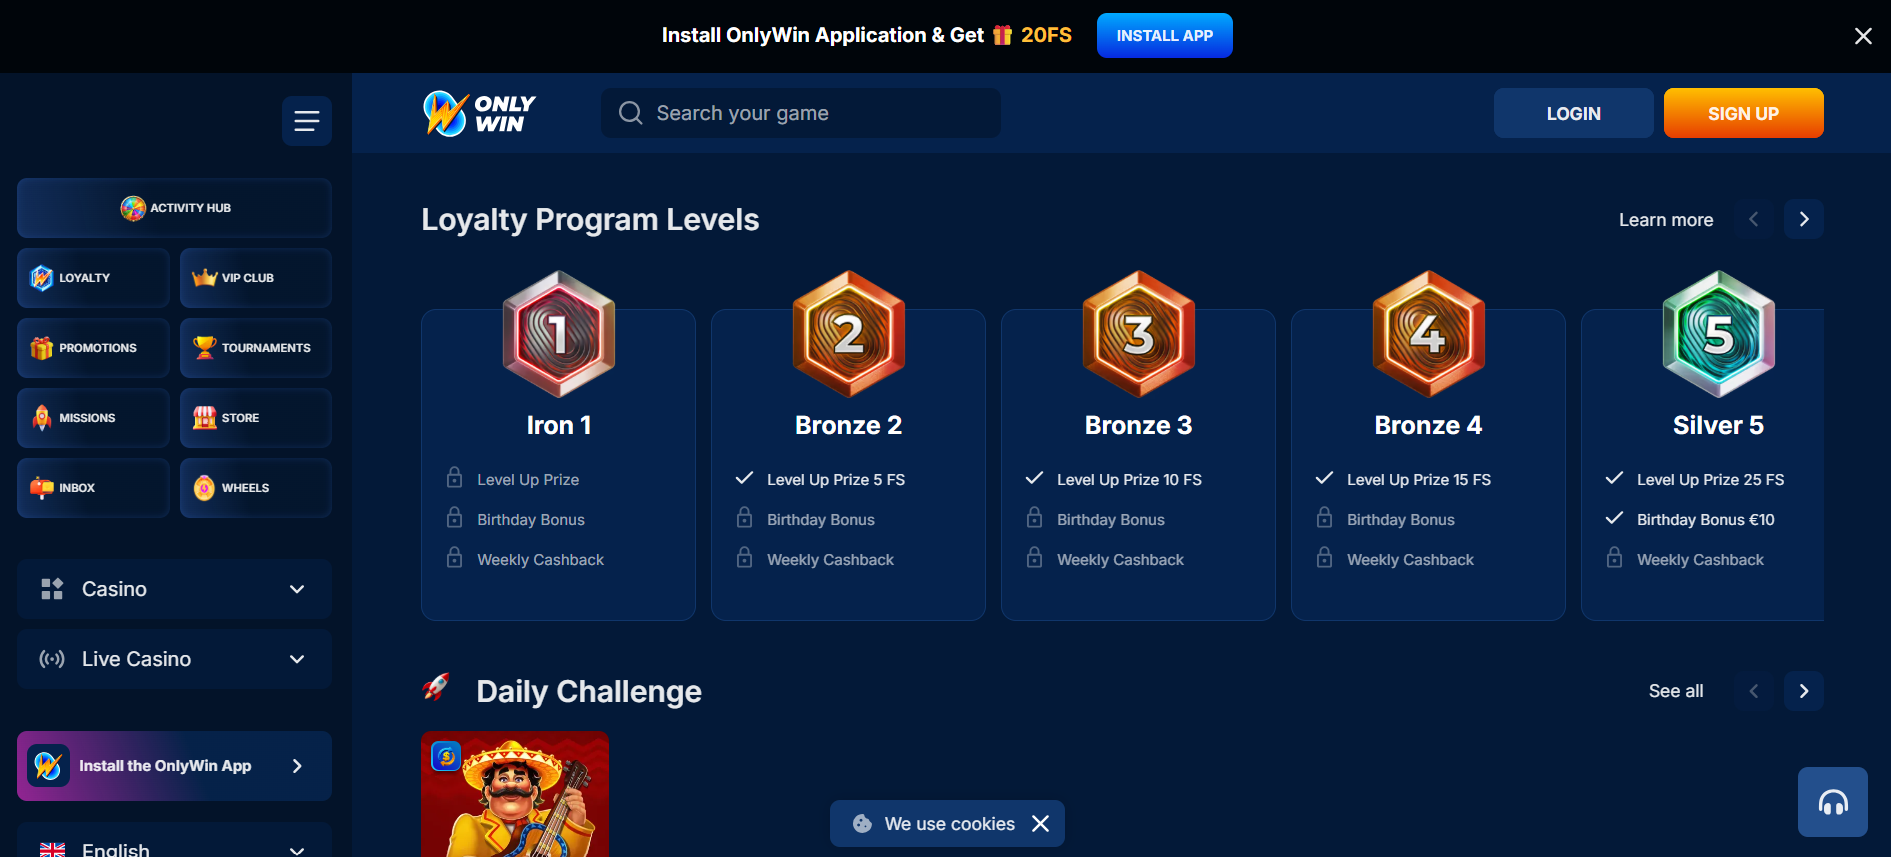Open live support headset chat
1891x857 pixels.
(x=1832, y=802)
